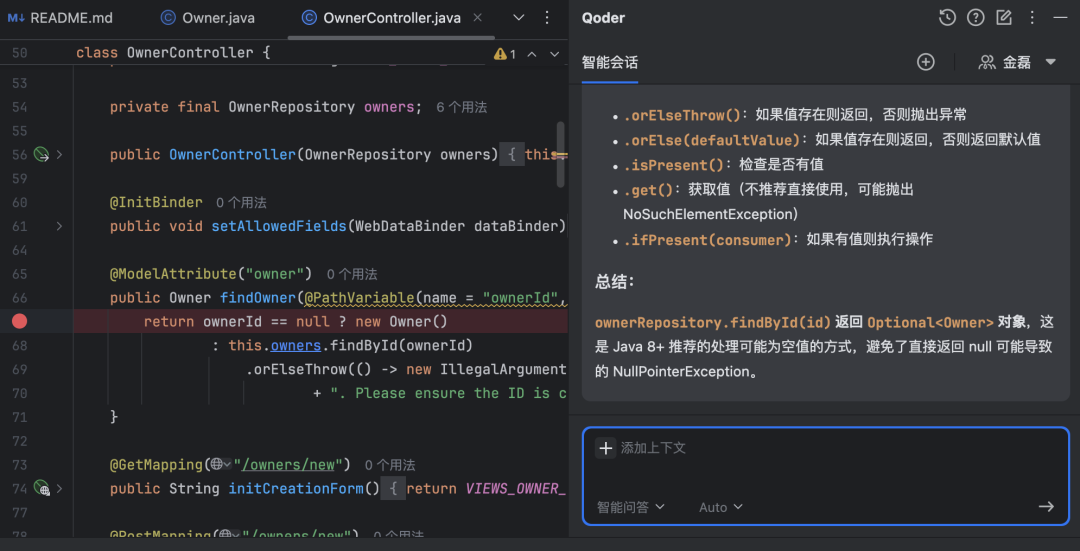Click the .orElseThrow() code snippet in chat

(x=682, y=115)
